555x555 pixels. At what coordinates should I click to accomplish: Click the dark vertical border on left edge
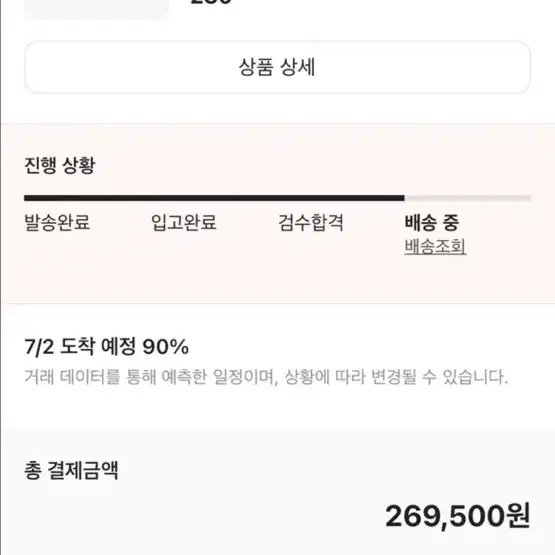click(1, 278)
